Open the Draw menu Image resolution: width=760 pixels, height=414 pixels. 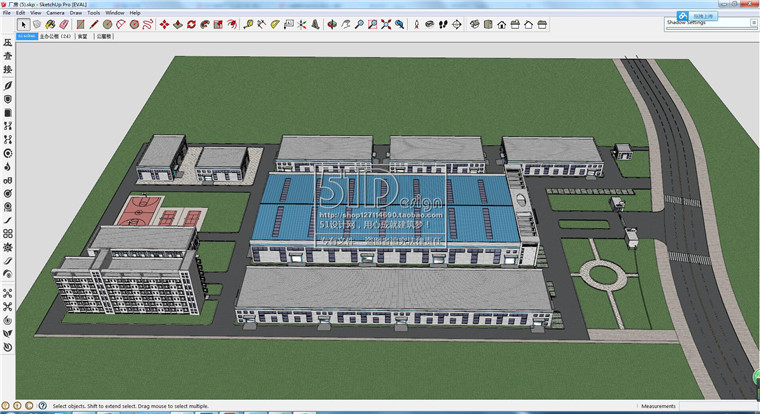coord(76,13)
